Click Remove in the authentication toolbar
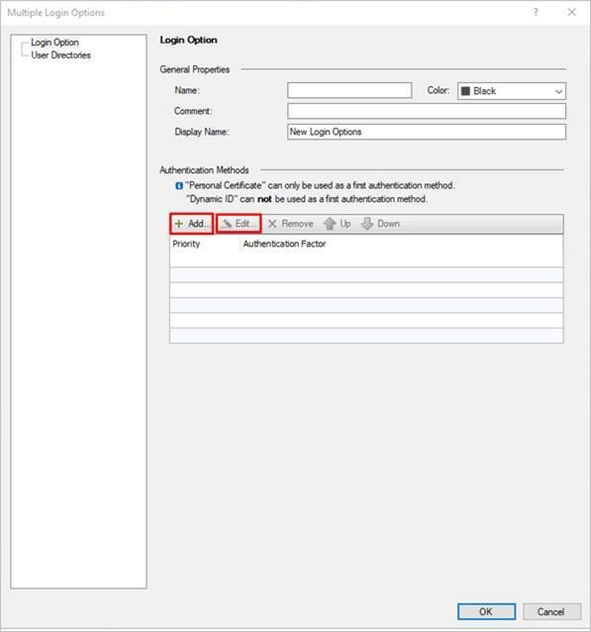Screen dimensions: 591x632 point(291,224)
